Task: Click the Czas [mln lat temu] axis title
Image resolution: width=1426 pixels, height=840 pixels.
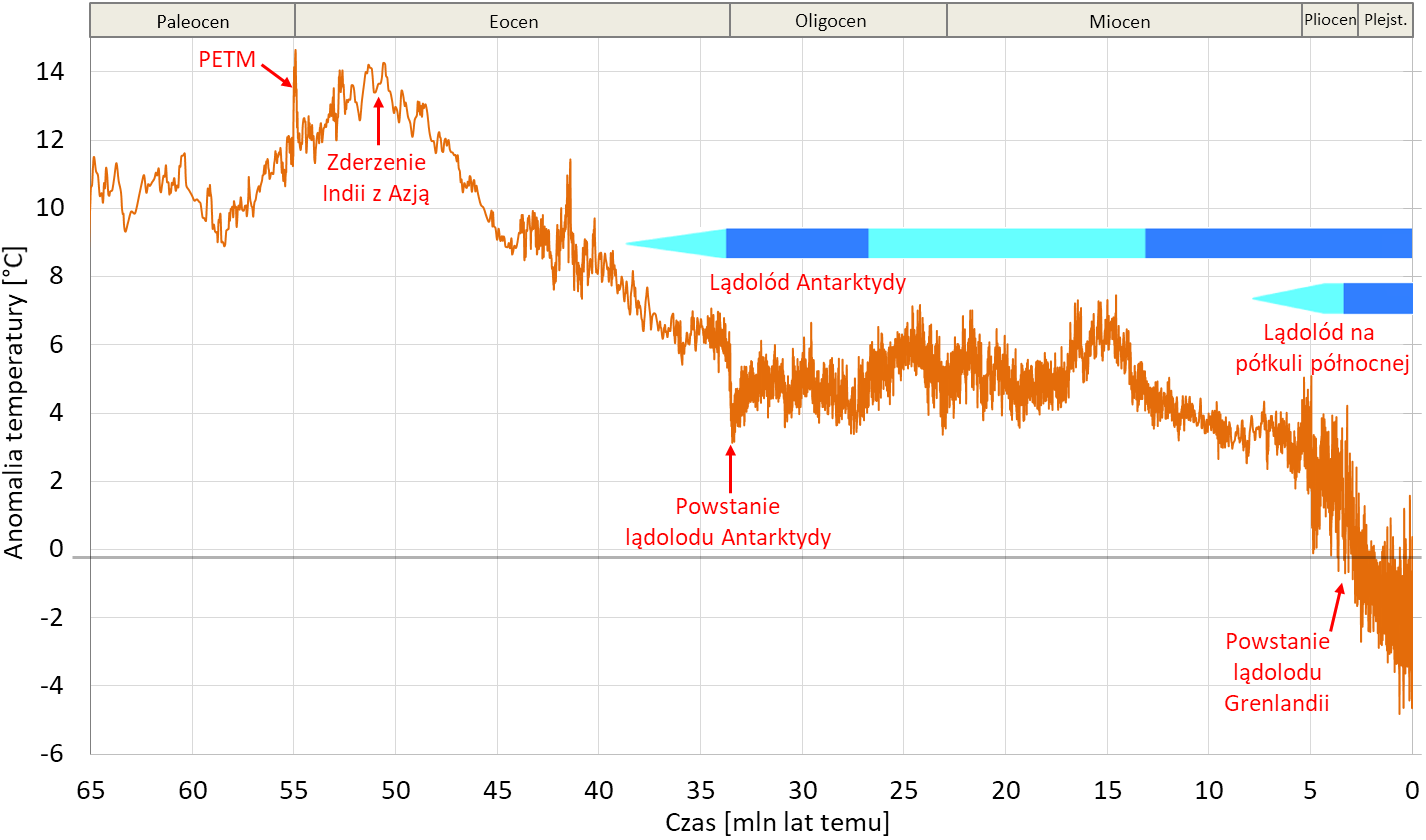Action: tap(777, 824)
